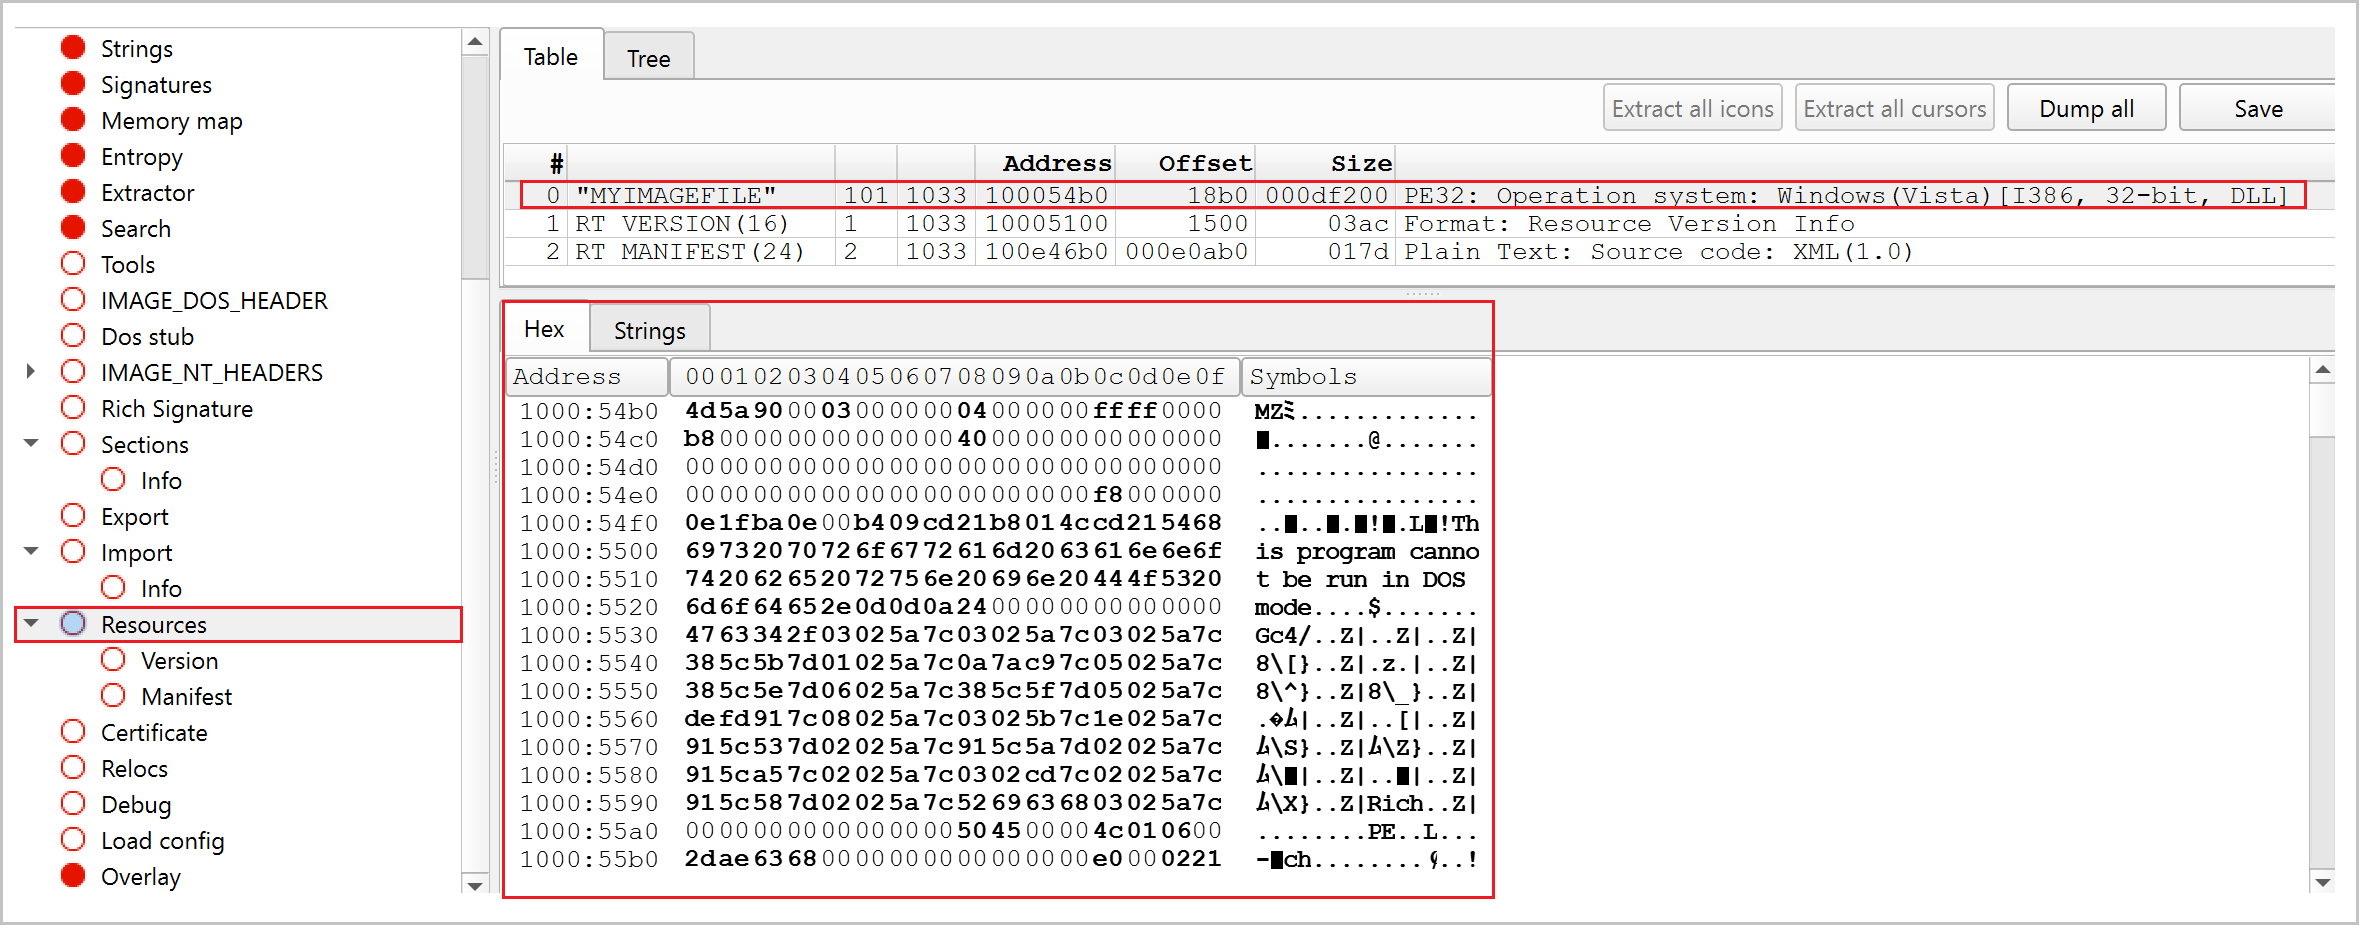Select the IMAGE_DOS_HEADER tree entry
This screenshot has height=925, width=2359.
click(214, 301)
